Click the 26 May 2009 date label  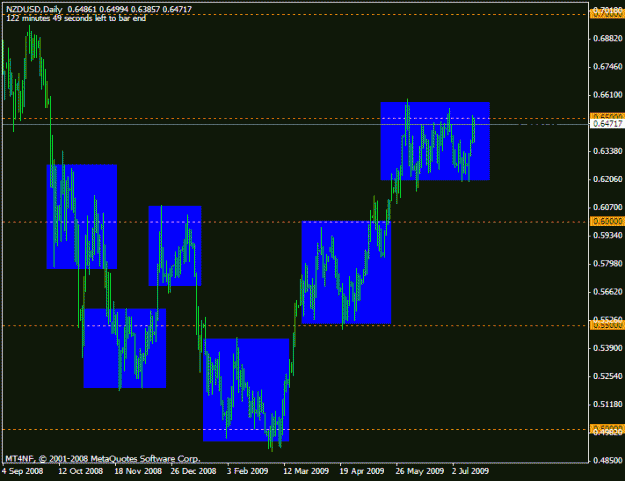pos(420,471)
